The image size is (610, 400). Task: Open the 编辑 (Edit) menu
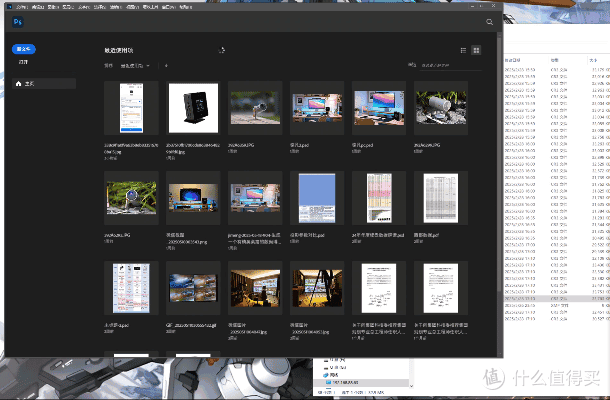37,7
